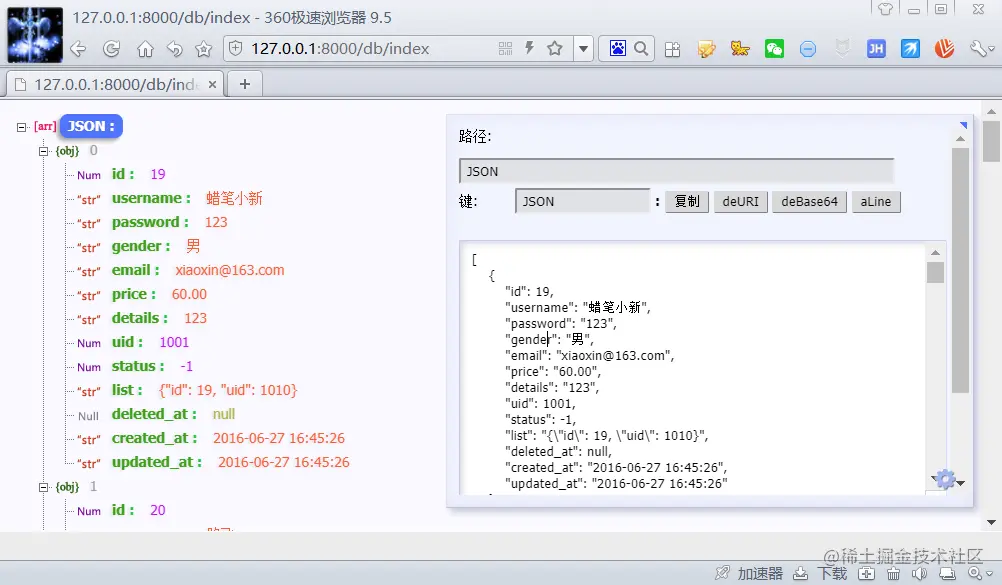Open the gear settings icon in panel
This screenshot has height=585, width=1002.
946,479
